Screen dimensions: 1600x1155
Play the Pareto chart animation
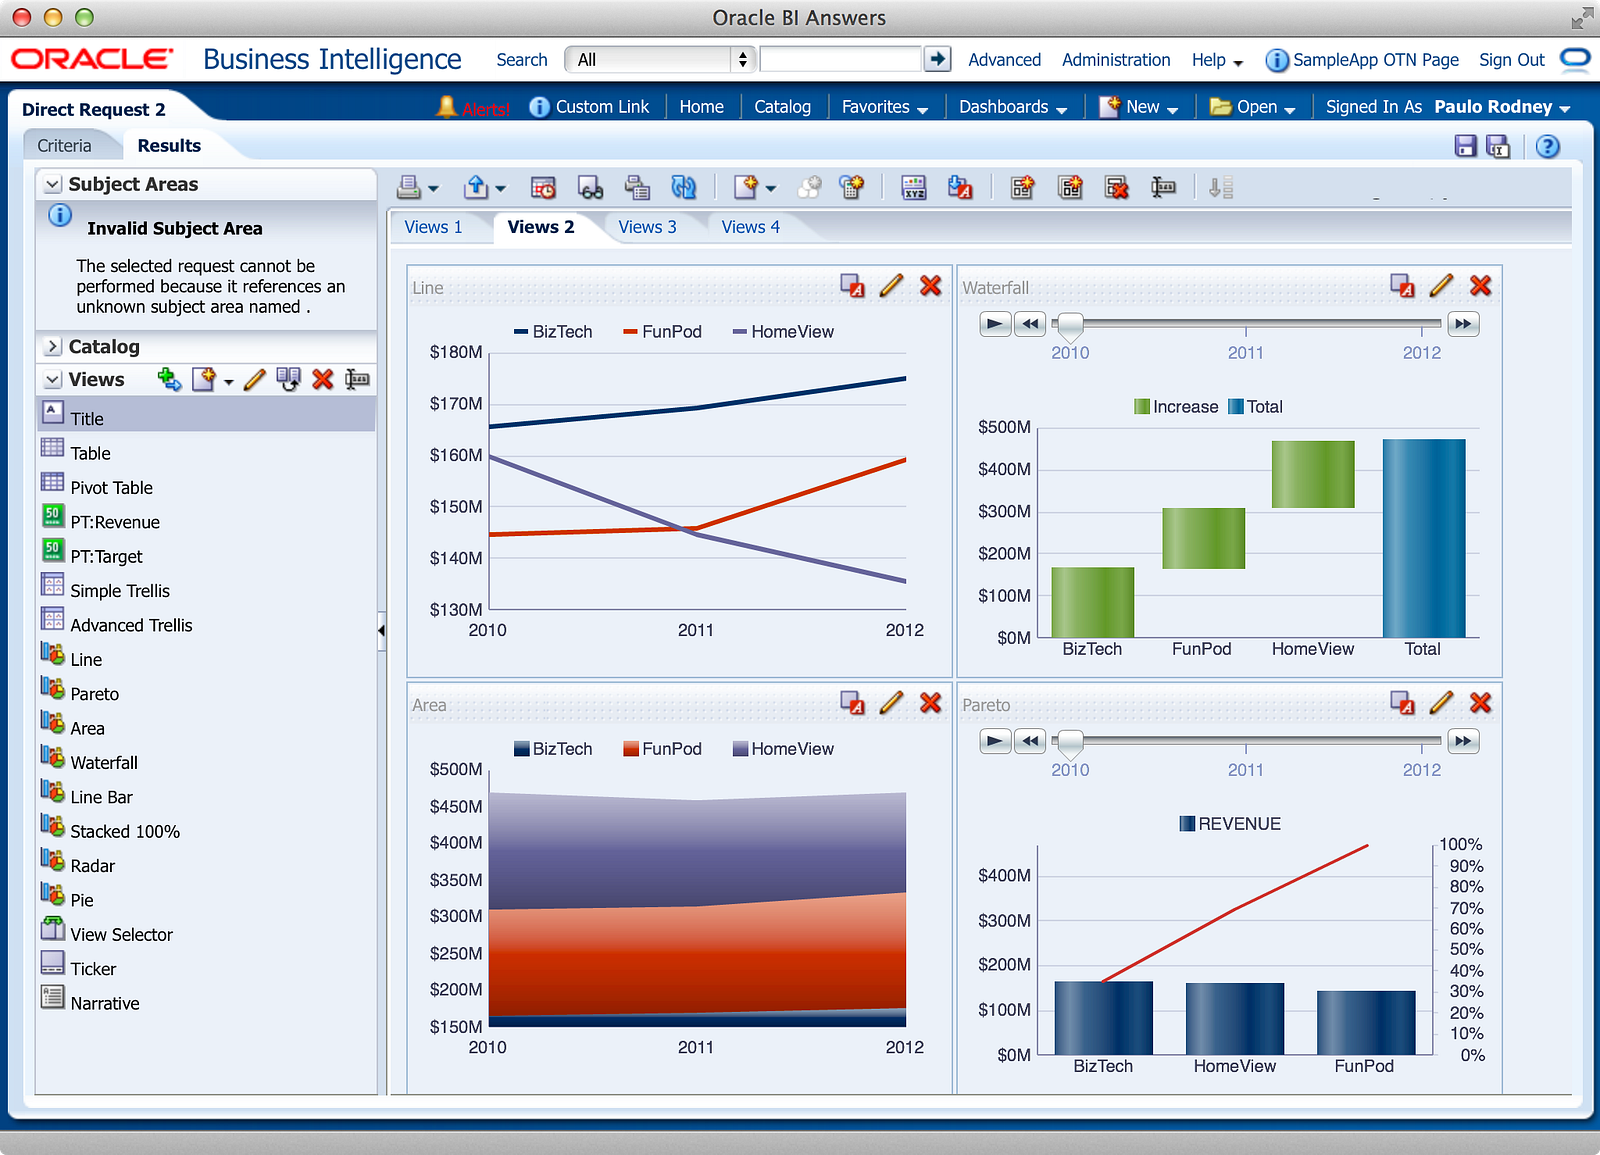[x=995, y=741]
